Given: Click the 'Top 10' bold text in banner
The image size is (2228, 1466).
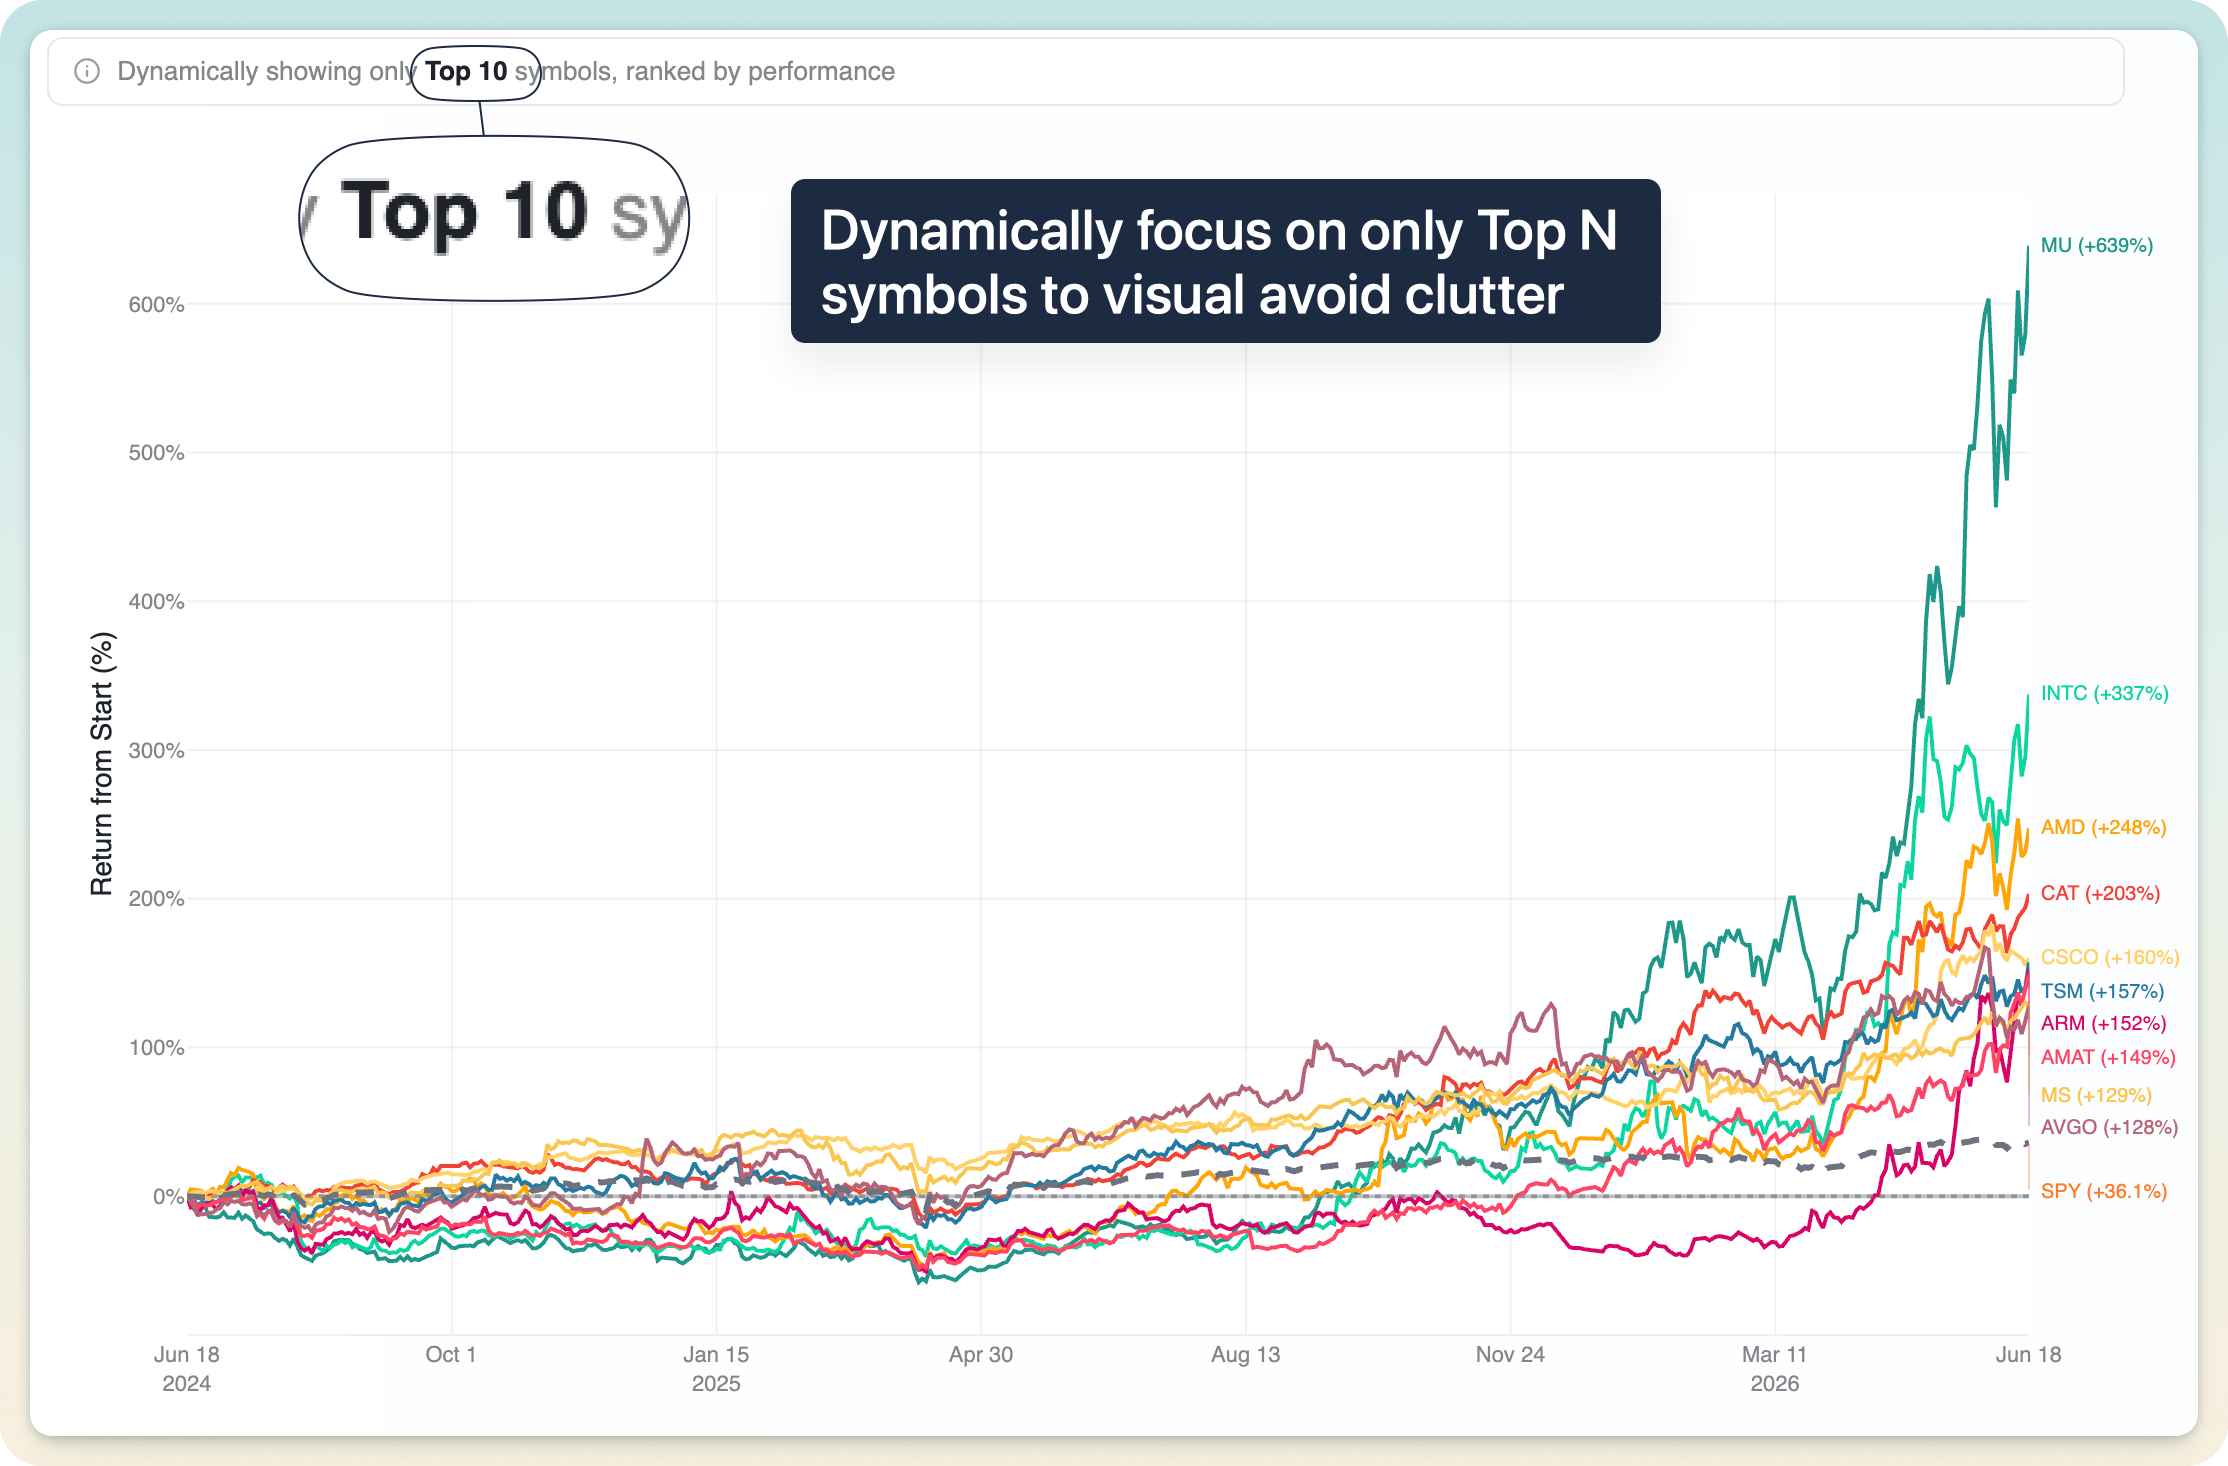Looking at the screenshot, I should pyautogui.click(x=466, y=71).
